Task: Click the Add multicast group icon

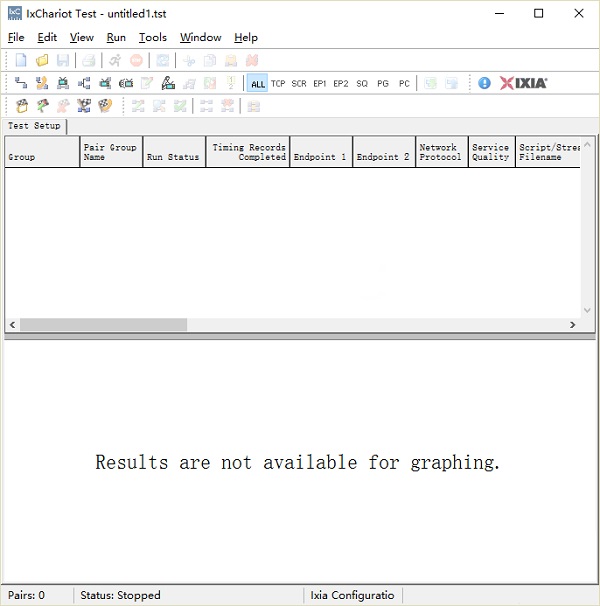Action: (84, 84)
